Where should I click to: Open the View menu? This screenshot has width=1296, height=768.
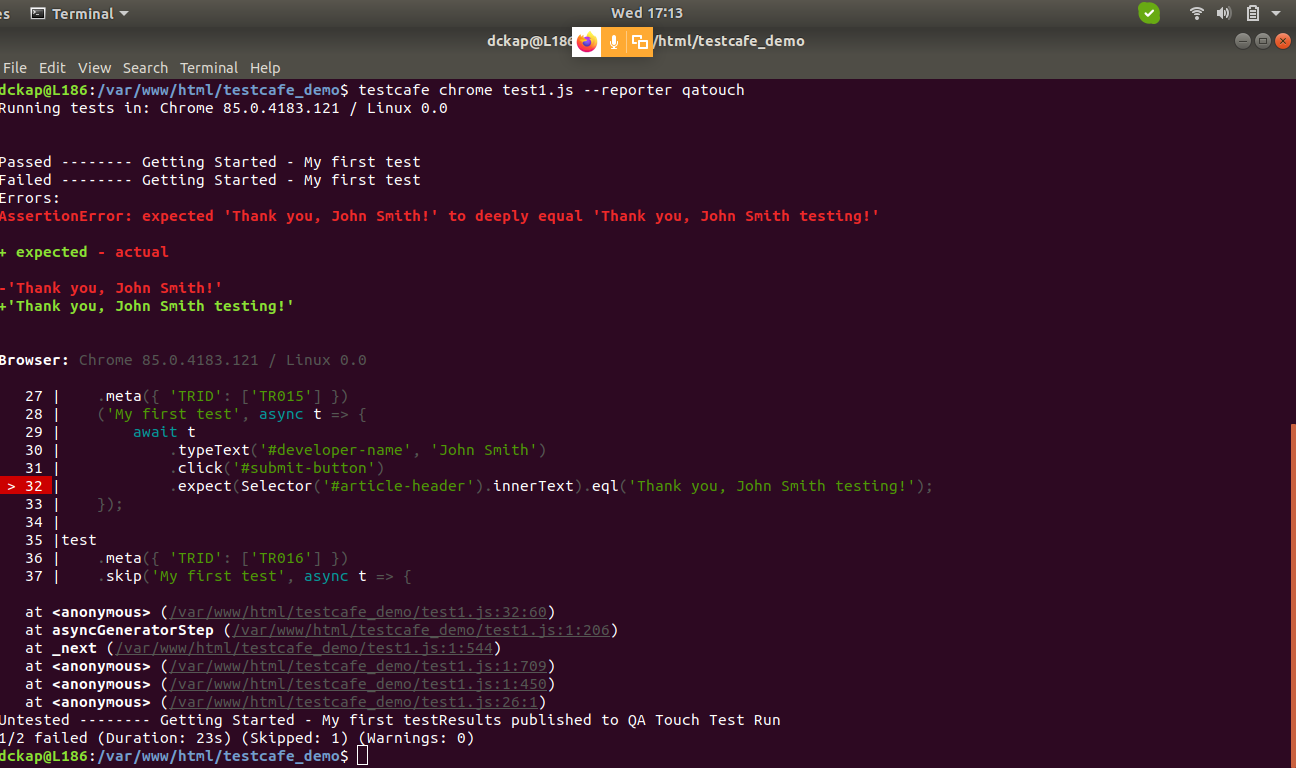pyautogui.click(x=94, y=68)
